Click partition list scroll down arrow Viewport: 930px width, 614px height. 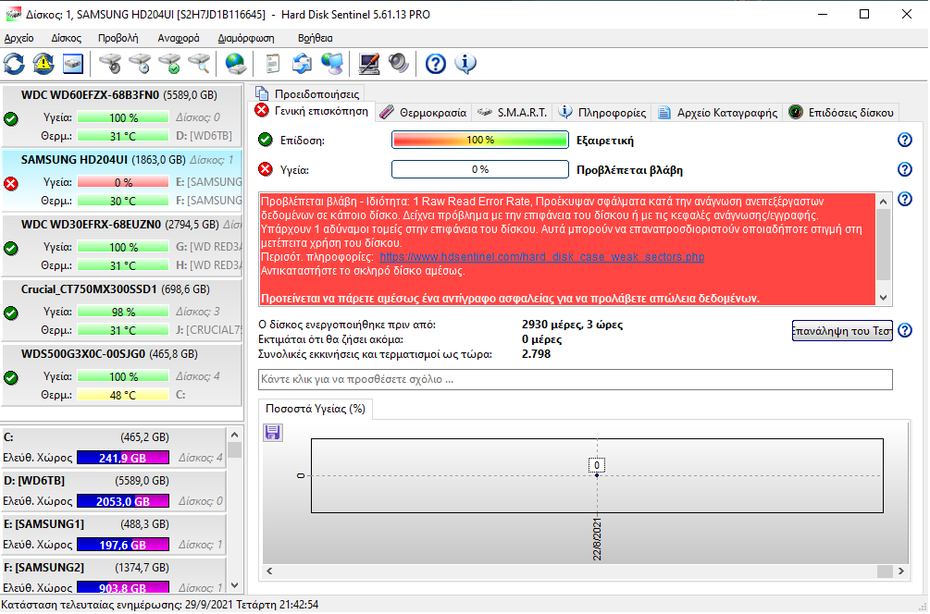(x=234, y=586)
